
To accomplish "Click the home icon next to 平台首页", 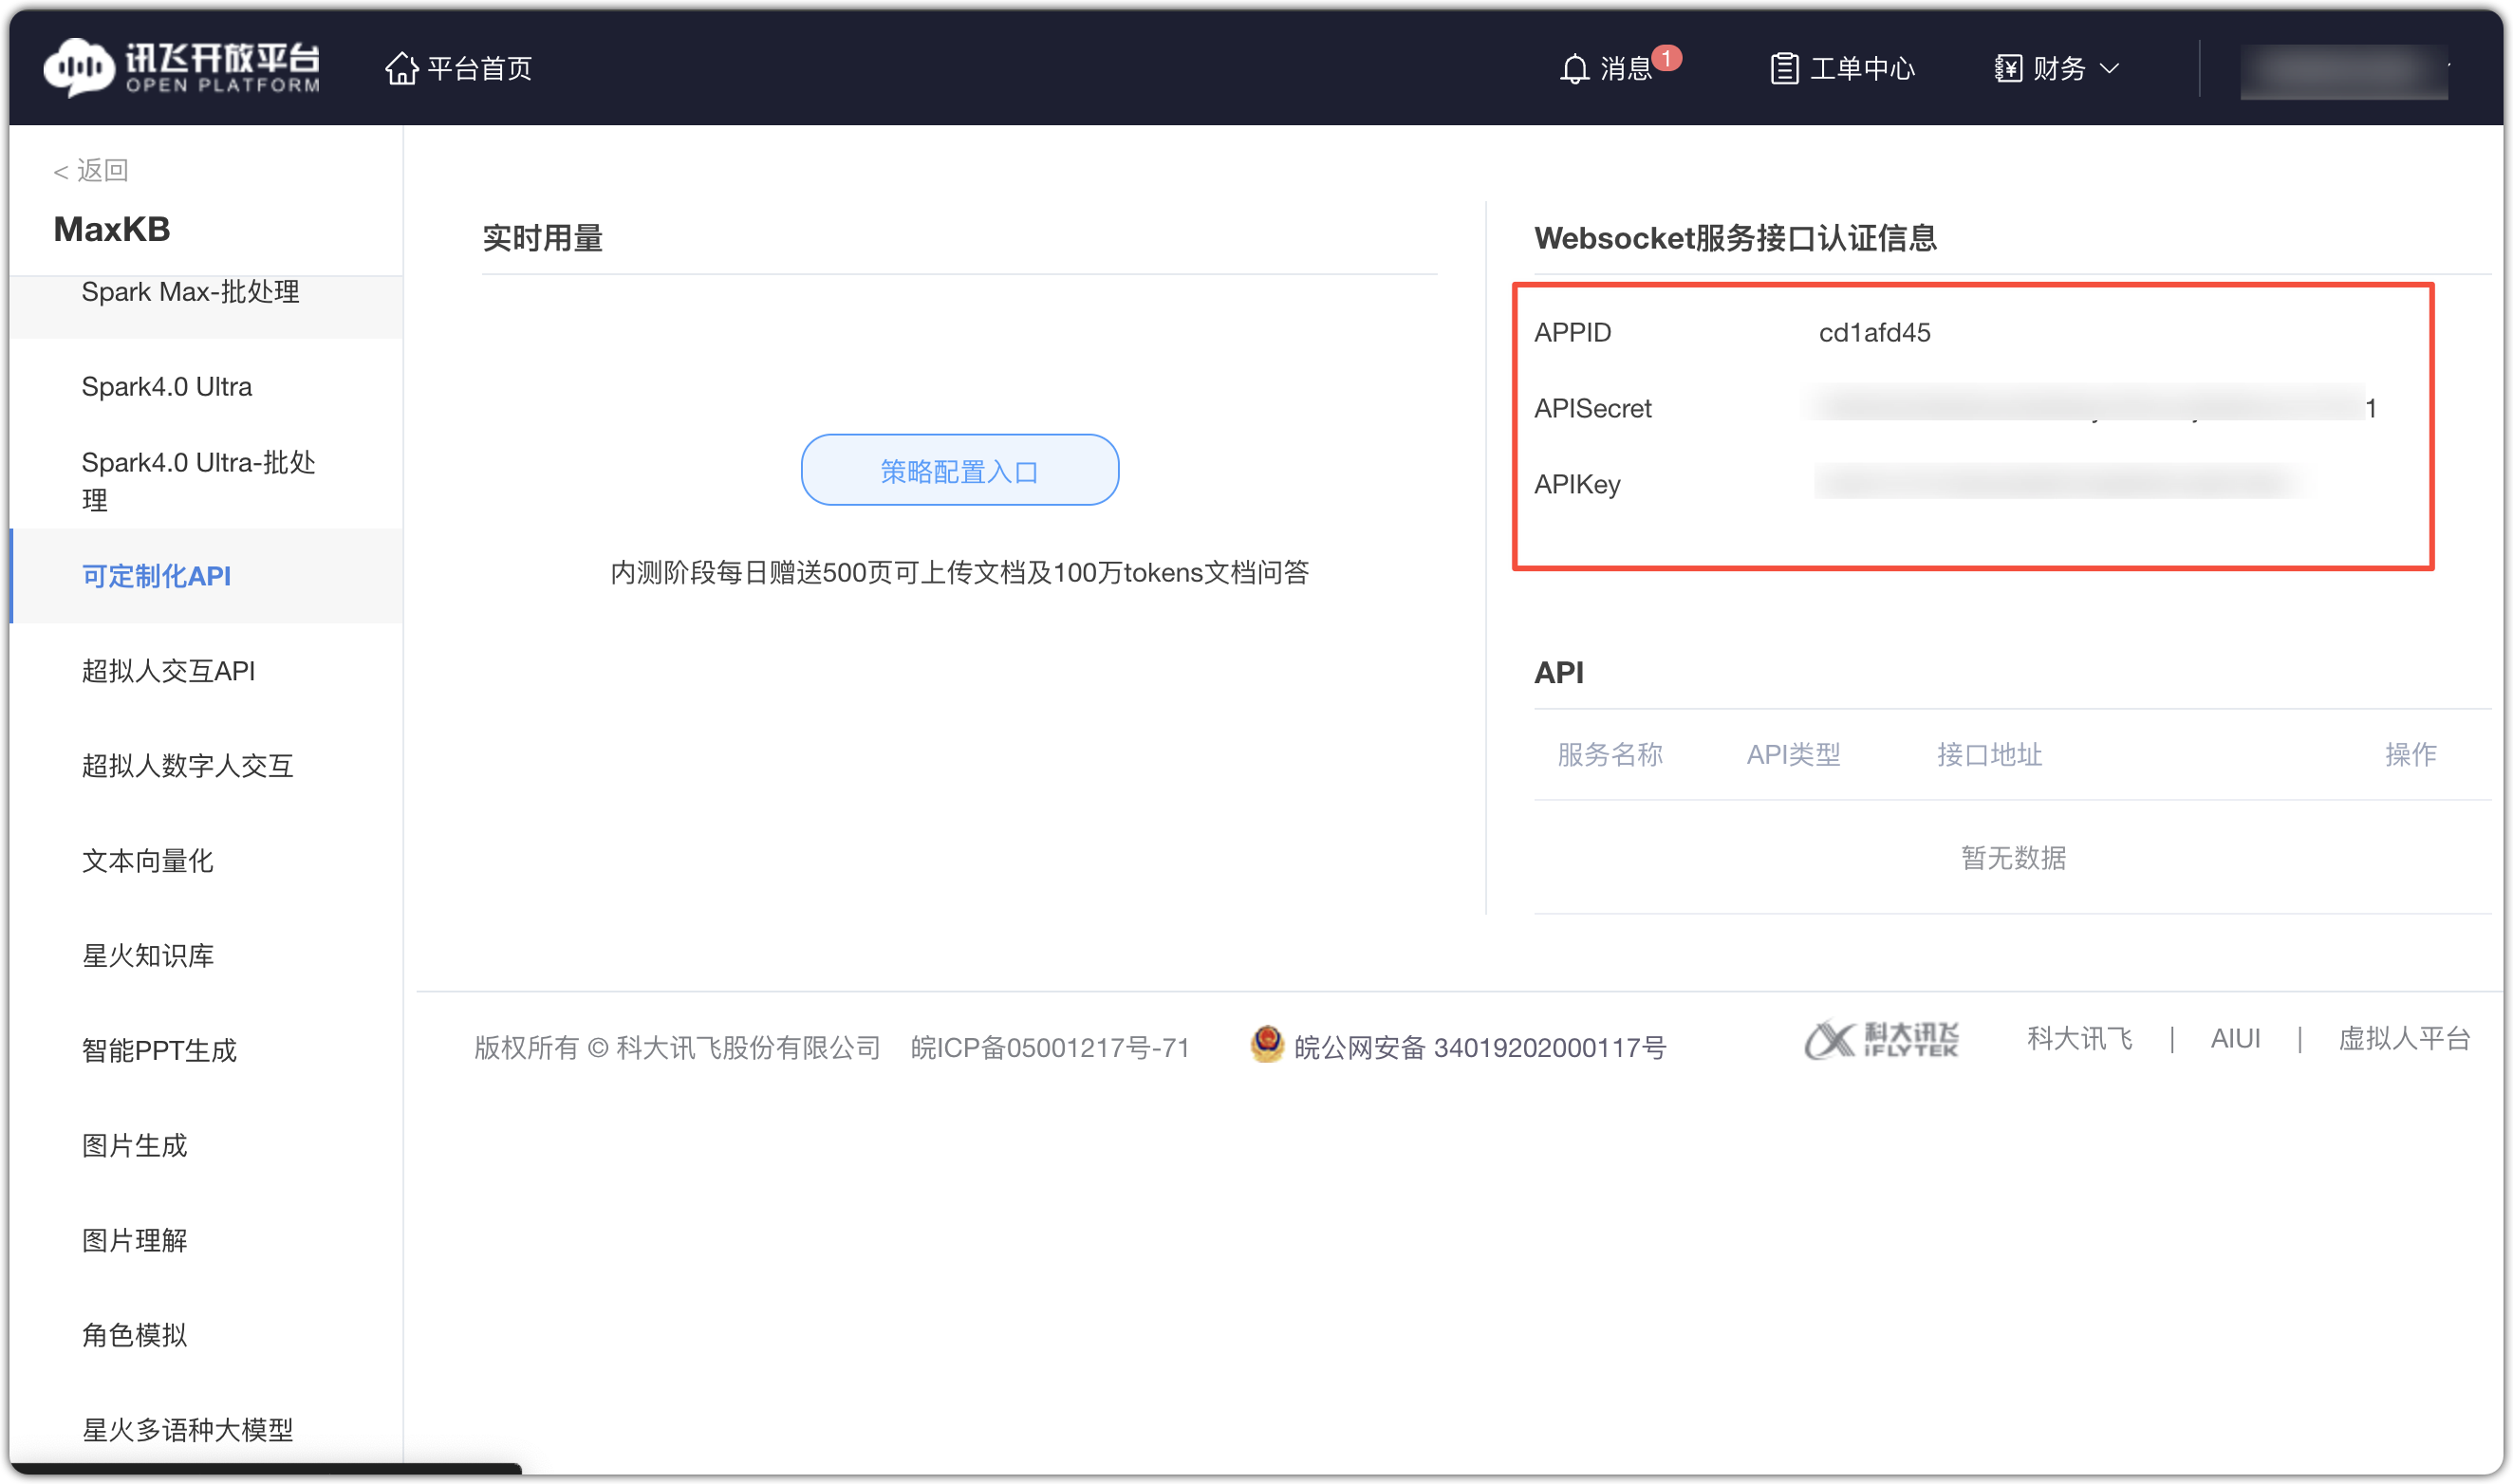I will pos(401,68).
